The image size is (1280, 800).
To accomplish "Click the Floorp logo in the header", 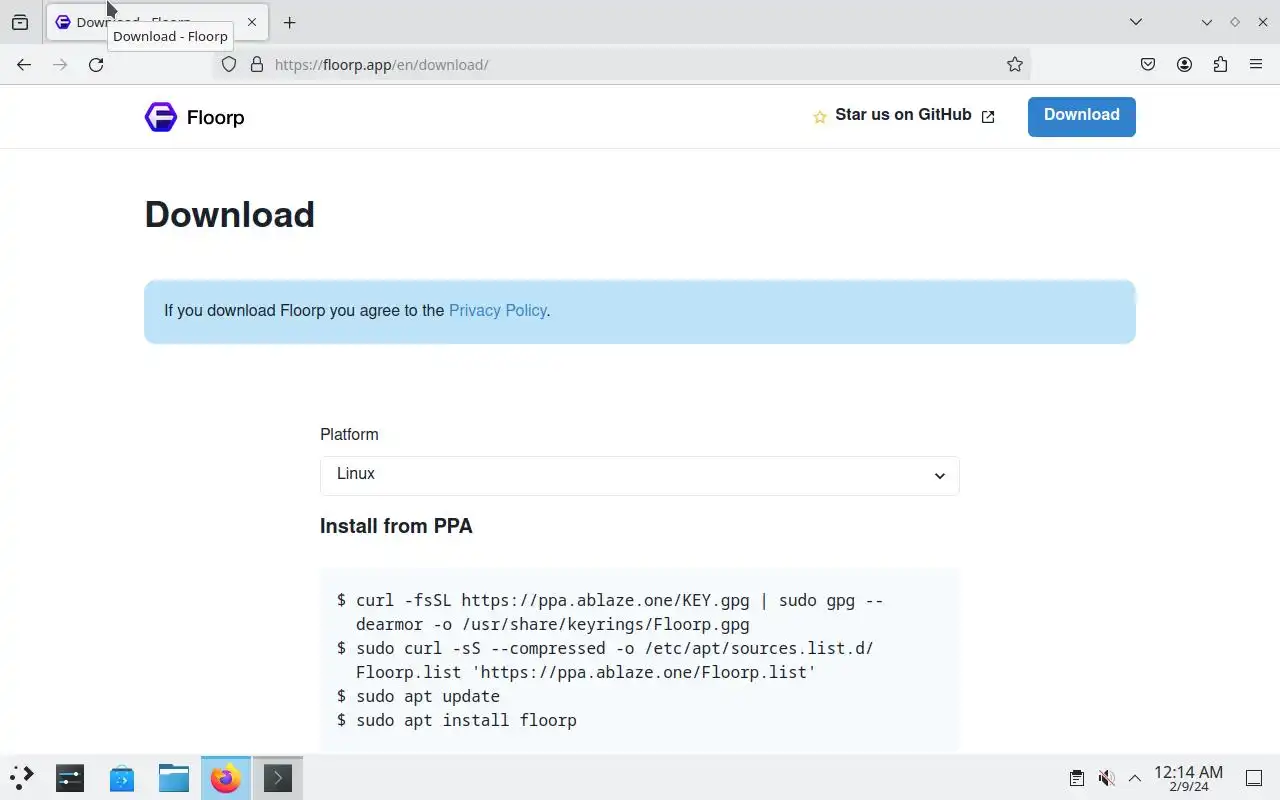I will [160, 117].
